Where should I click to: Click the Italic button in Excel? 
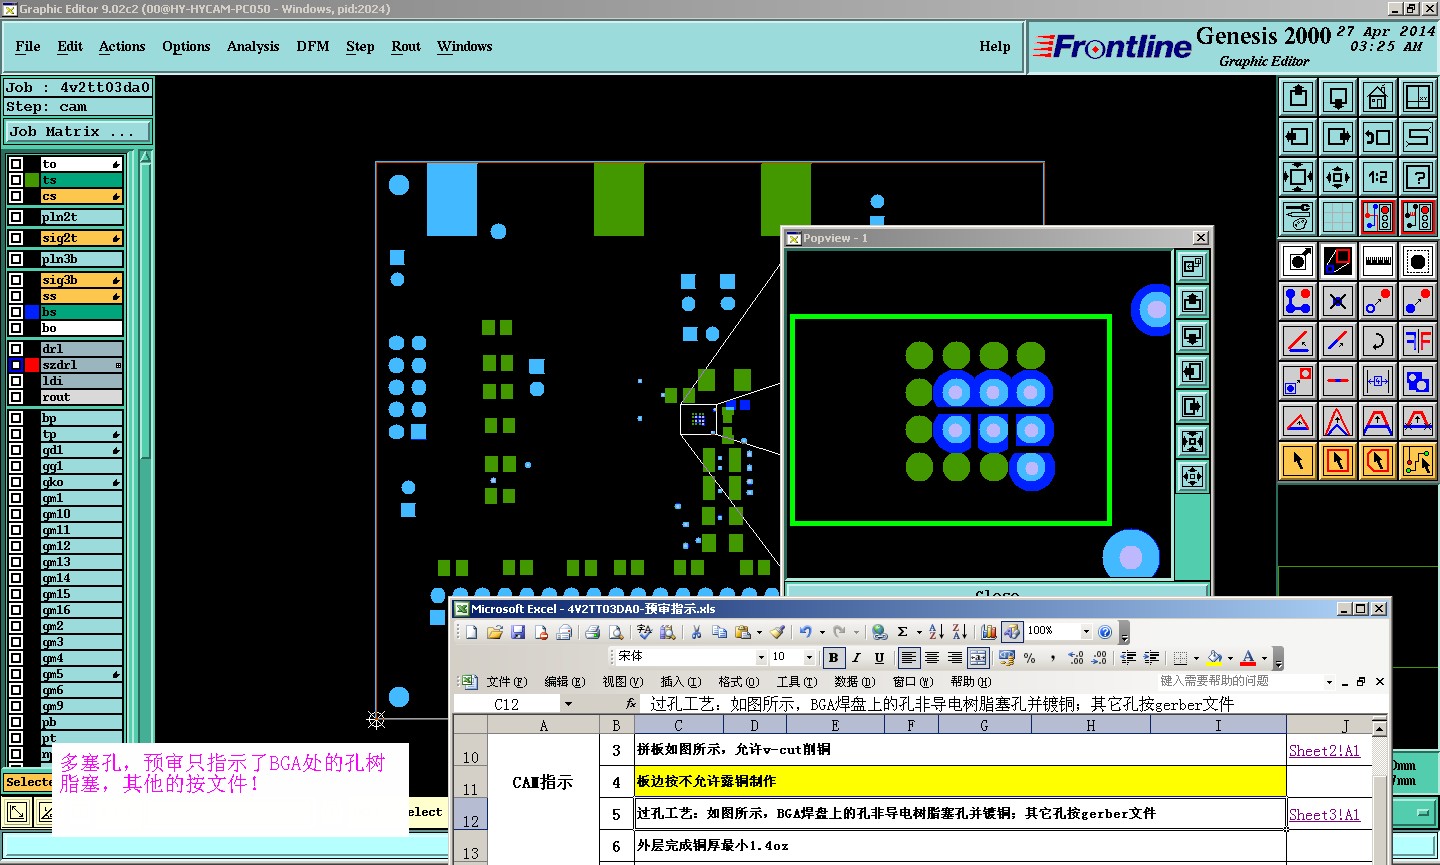(856, 657)
